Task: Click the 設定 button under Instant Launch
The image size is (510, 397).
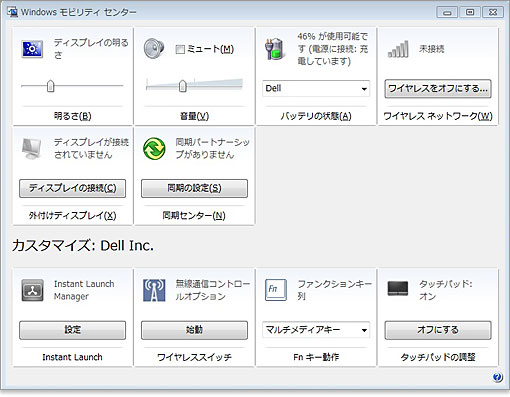Action: 72,330
